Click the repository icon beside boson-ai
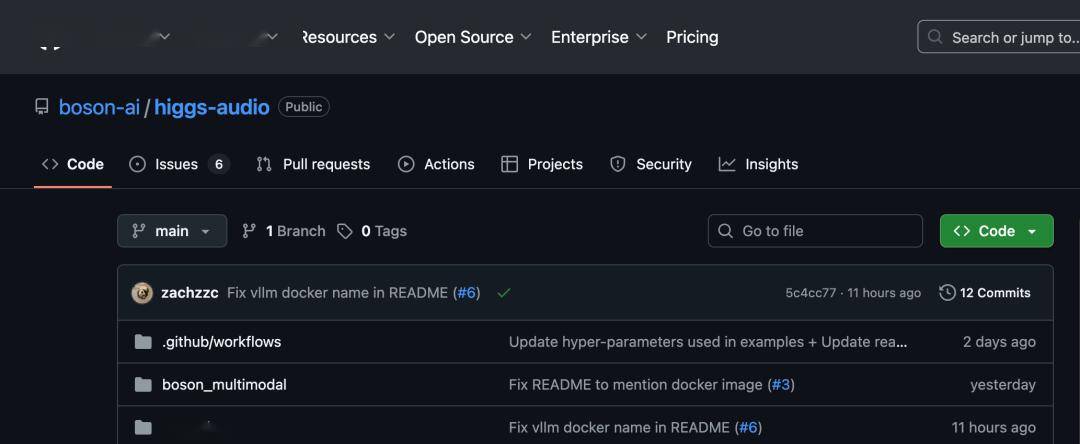The image size is (1080, 444). click(41, 107)
